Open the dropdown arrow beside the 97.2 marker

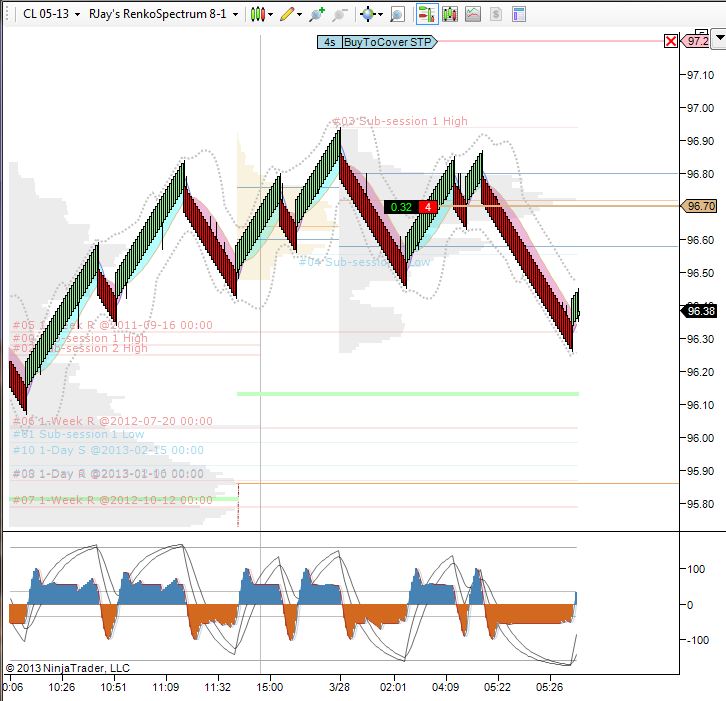click(719, 38)
